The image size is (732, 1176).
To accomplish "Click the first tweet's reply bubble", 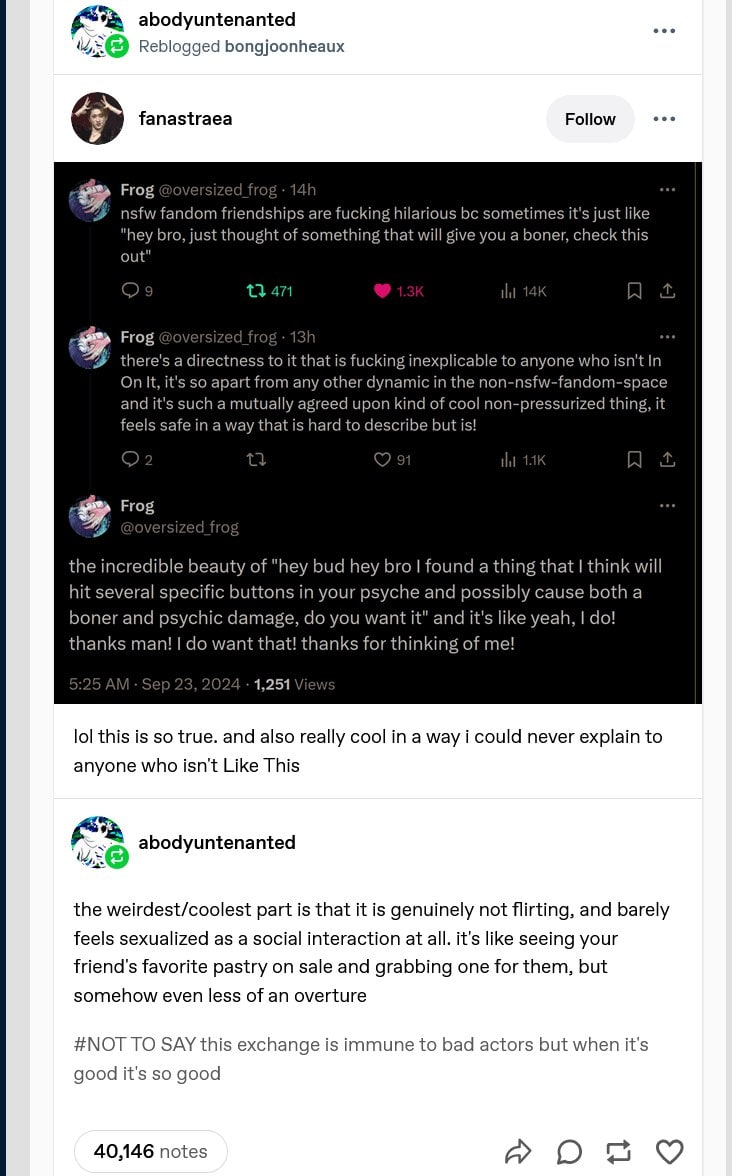I will tap(130, 291).
